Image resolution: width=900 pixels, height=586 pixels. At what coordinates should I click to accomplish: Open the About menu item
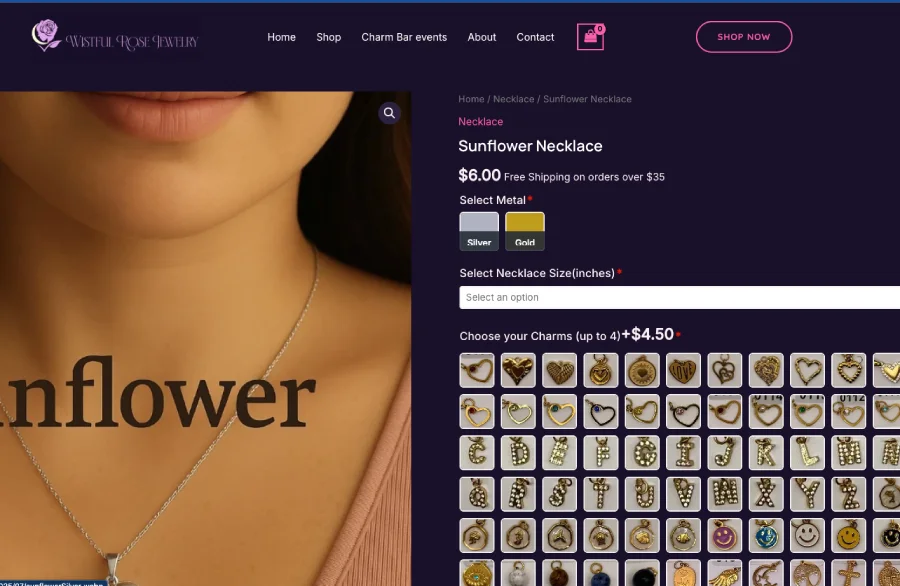click(x=482, y=37)
